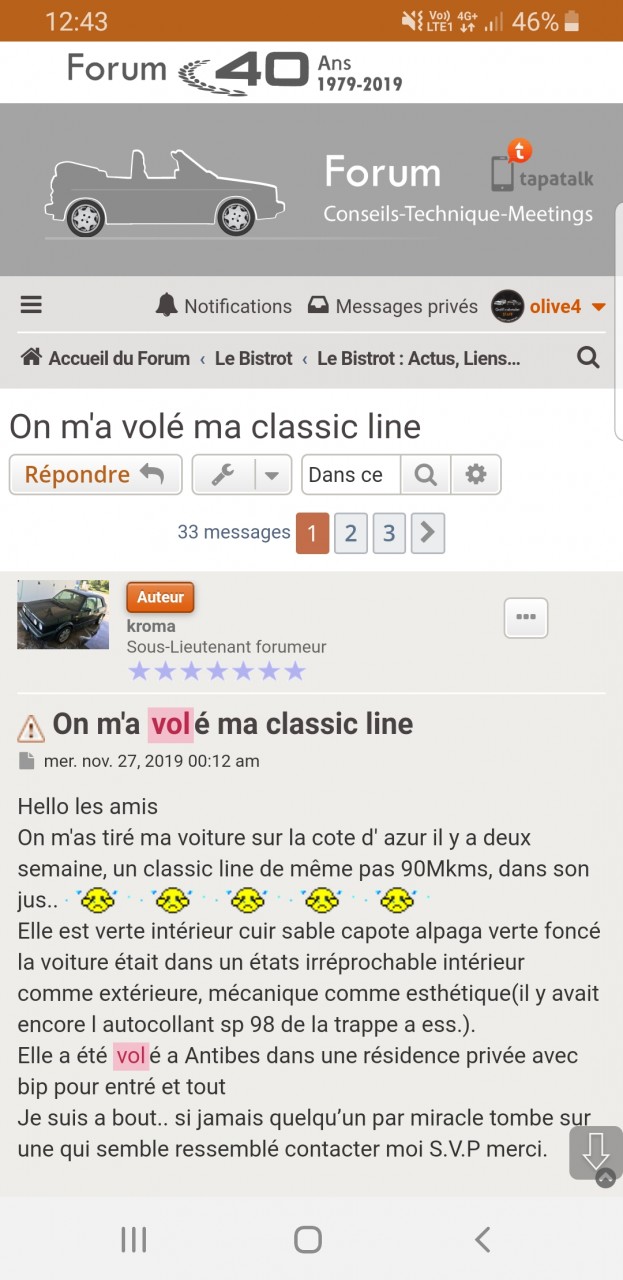Image resolution: width=623 pixels, height=1280 pixels.
Task: Open topic tools wrench dropdown
Action: pos(241,475)
